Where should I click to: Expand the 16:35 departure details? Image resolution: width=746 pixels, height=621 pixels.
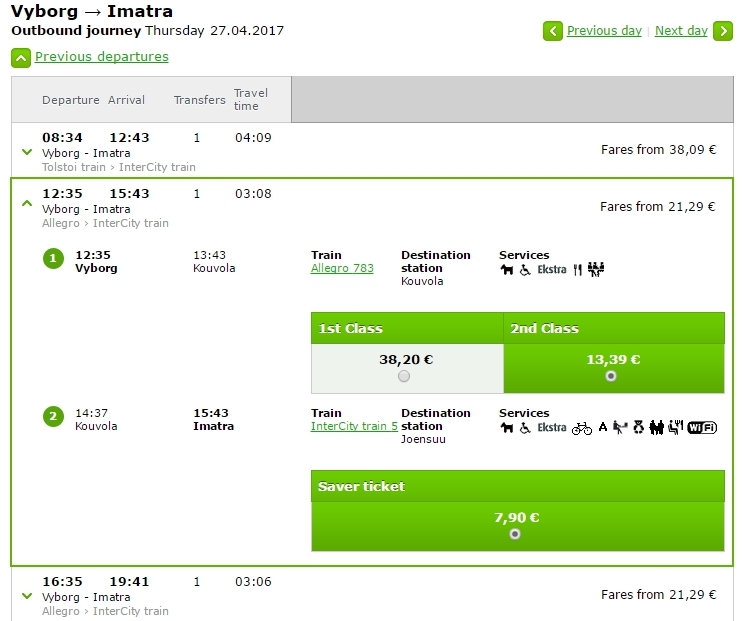pos(27,596)
